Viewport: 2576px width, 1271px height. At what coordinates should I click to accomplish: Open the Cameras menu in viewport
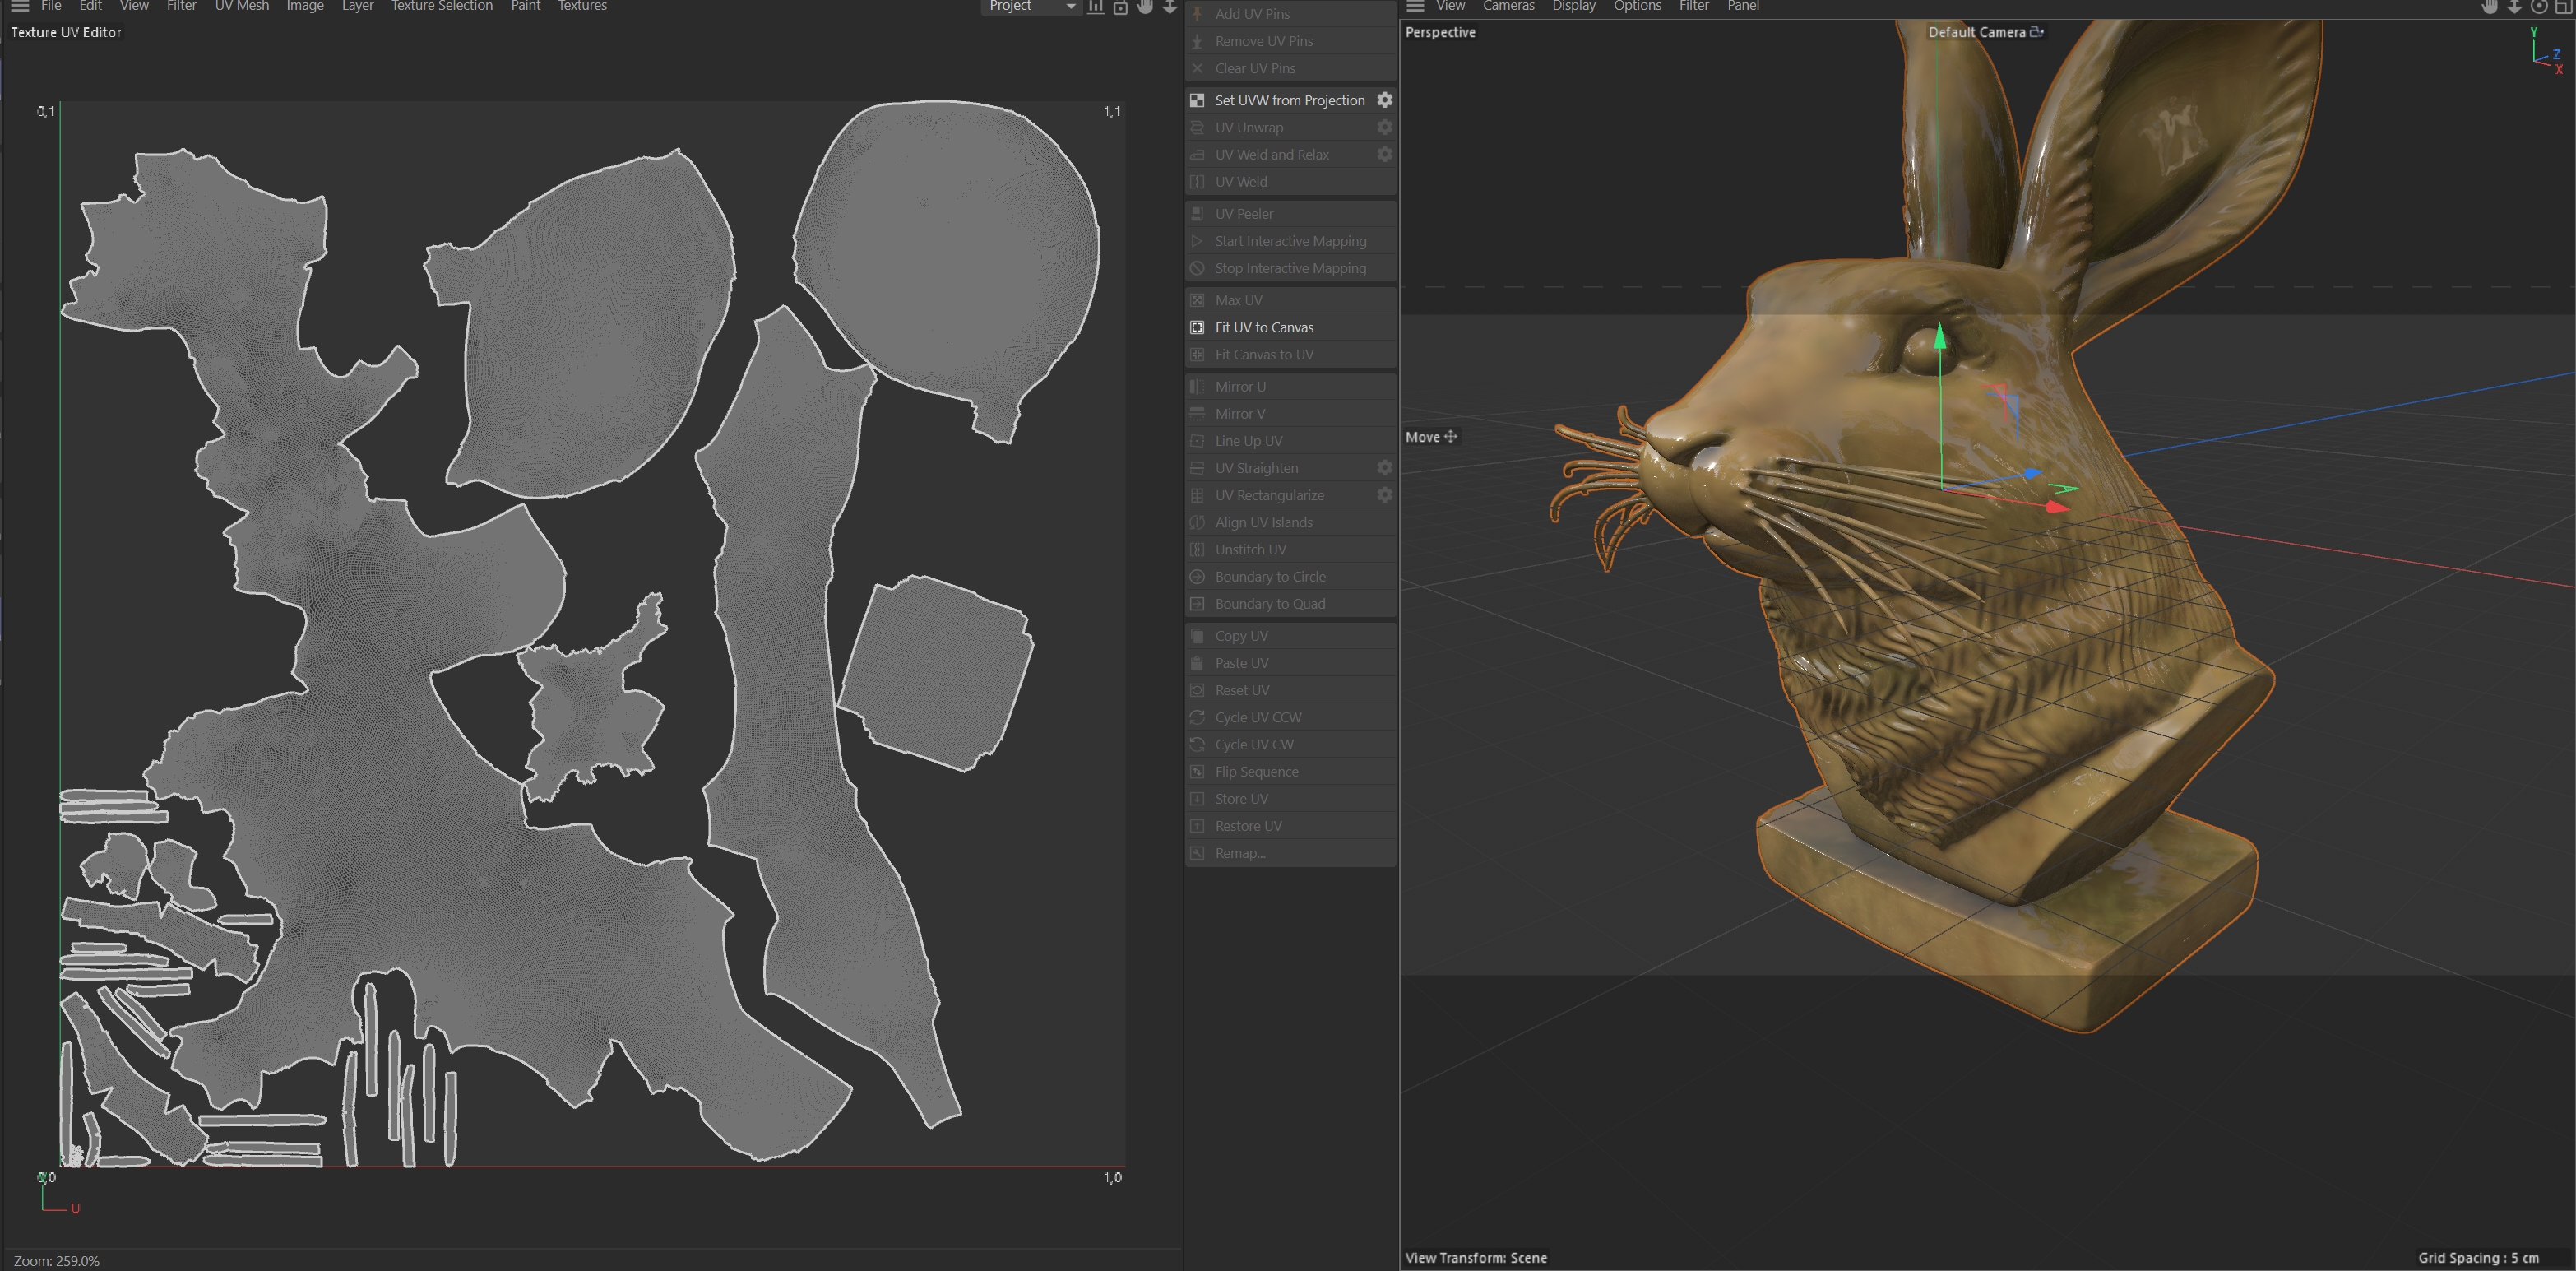pos(1508,6)
